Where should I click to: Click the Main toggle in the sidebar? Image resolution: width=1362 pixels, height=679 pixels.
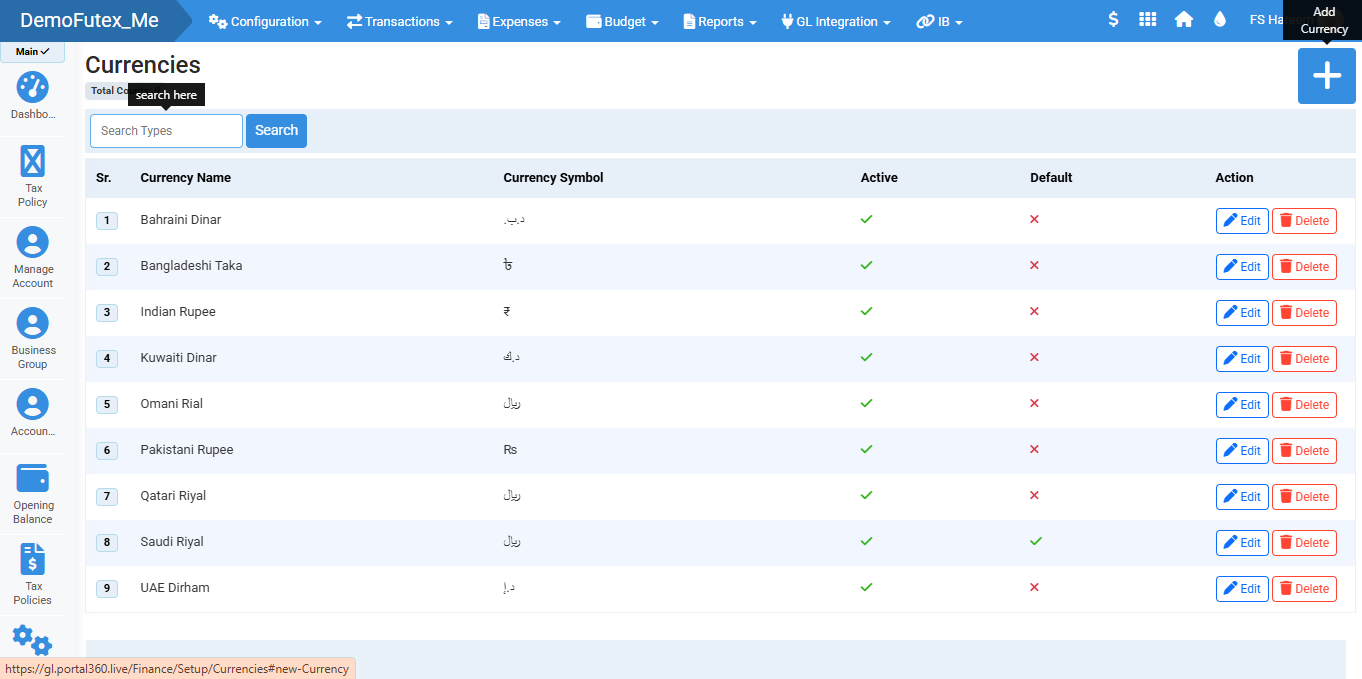[x=33, y=52]
